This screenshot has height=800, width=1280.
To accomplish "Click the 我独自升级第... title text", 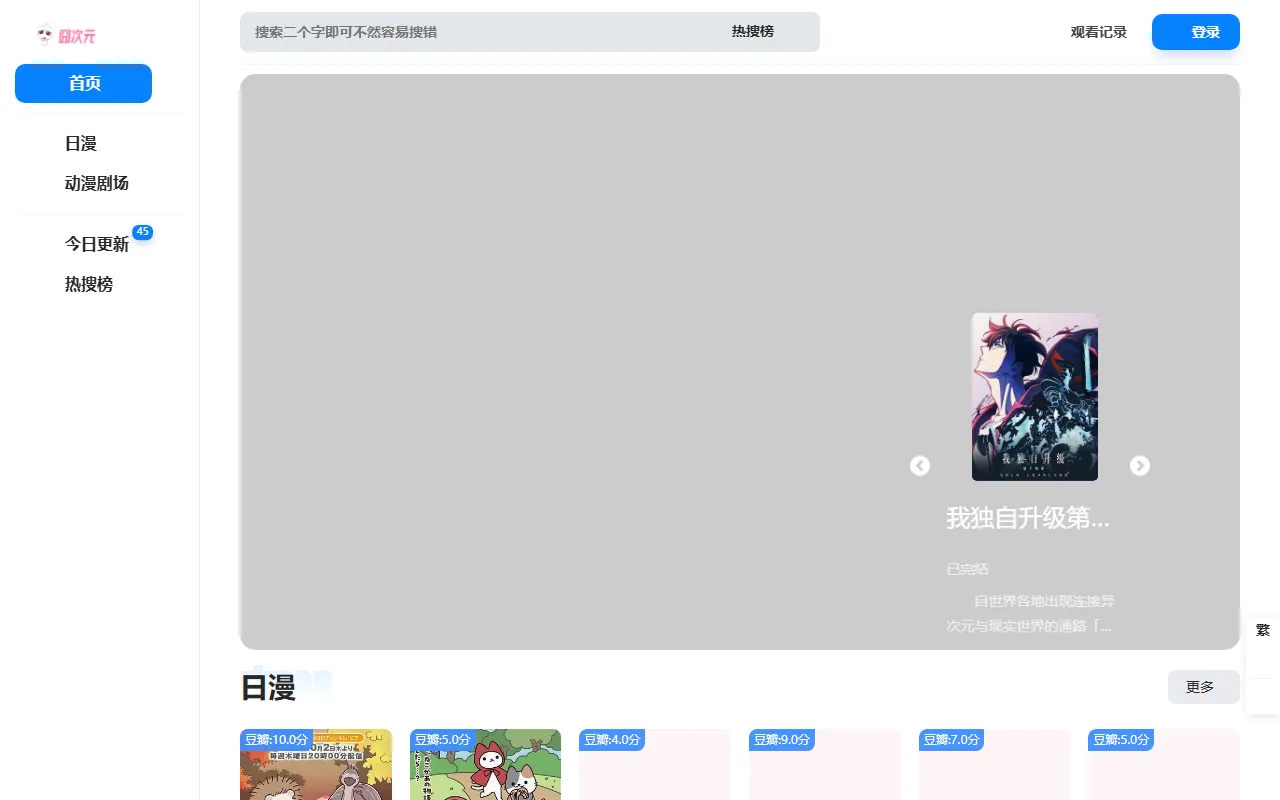I will click(x=1028, y=519).
